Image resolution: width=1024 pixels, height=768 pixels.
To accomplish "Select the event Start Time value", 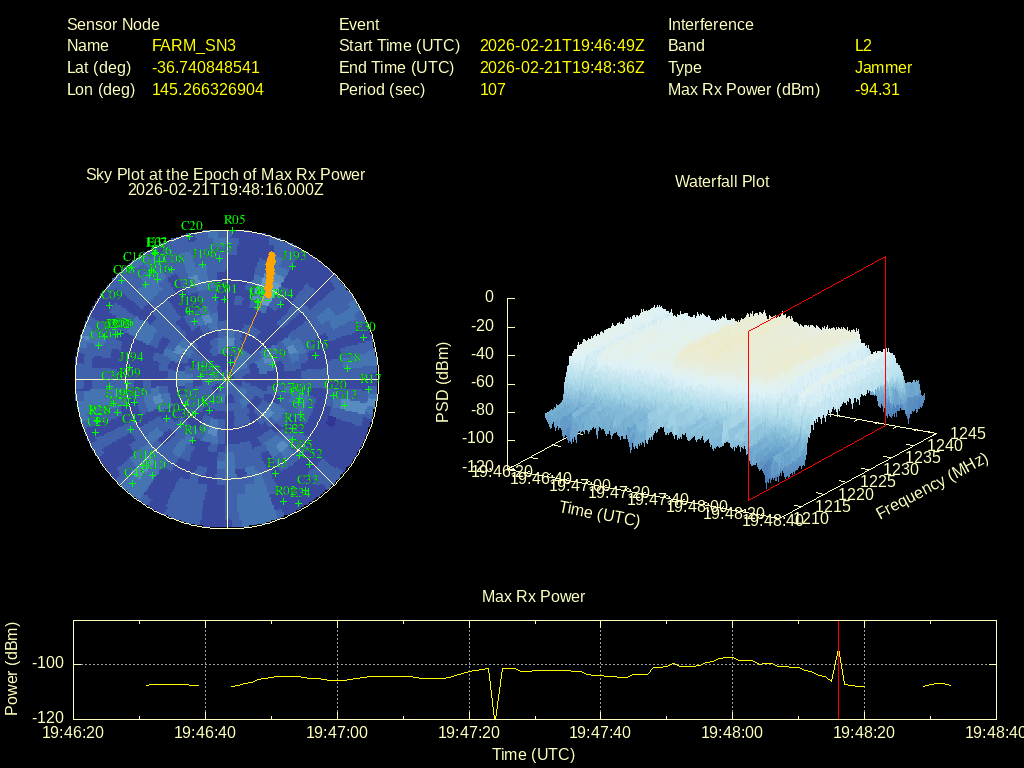I will pyautogui.click(x=562, y=46).
